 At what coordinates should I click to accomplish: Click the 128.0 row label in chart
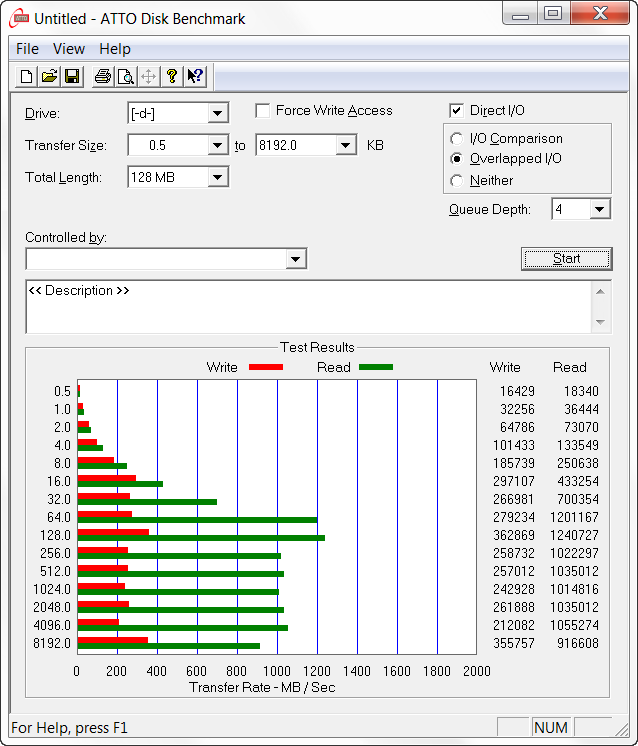pos(55,535)
